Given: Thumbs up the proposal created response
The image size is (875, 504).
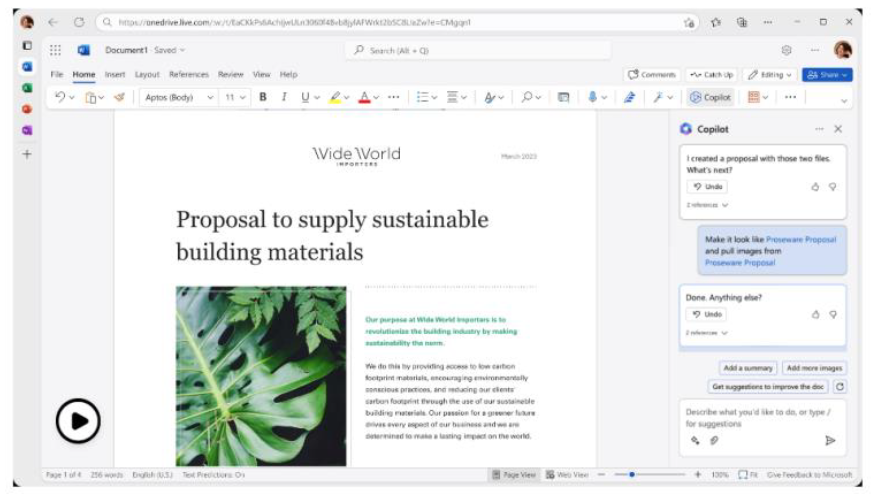Looking at the screenshot, I should [815, 187].
